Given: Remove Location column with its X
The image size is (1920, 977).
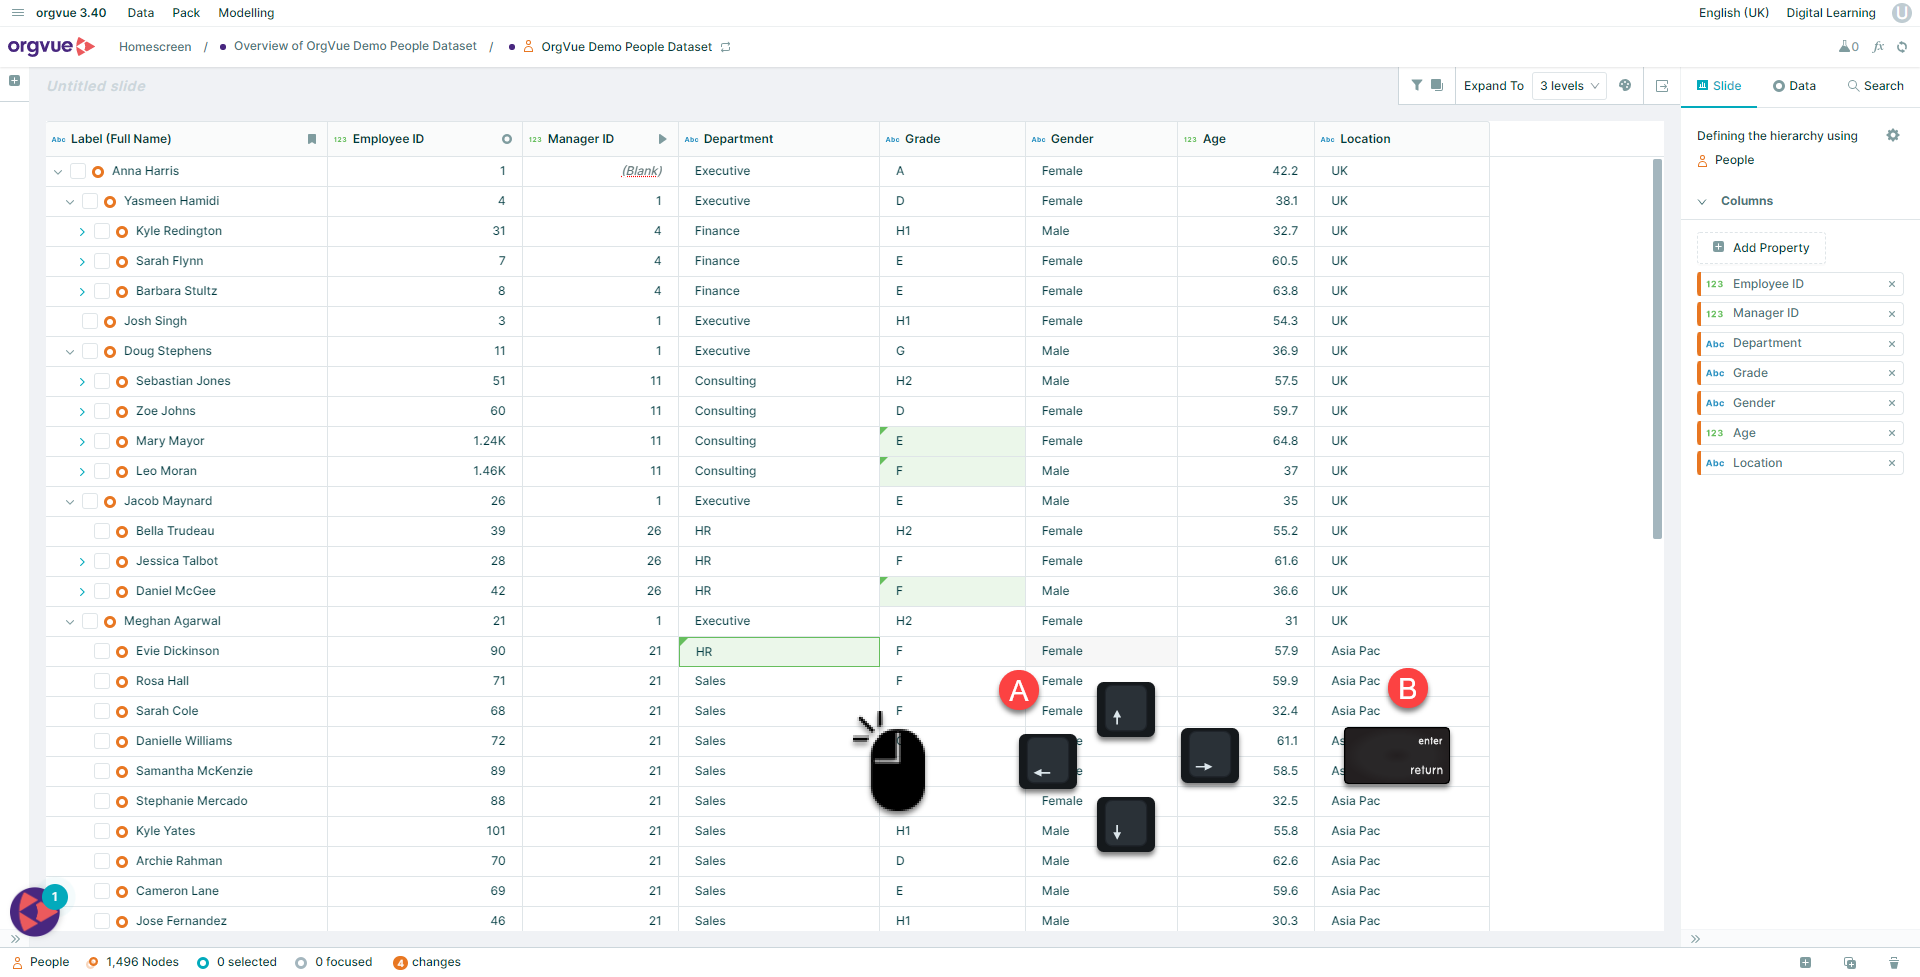Looking at the screenshot, I should 1892,463.
